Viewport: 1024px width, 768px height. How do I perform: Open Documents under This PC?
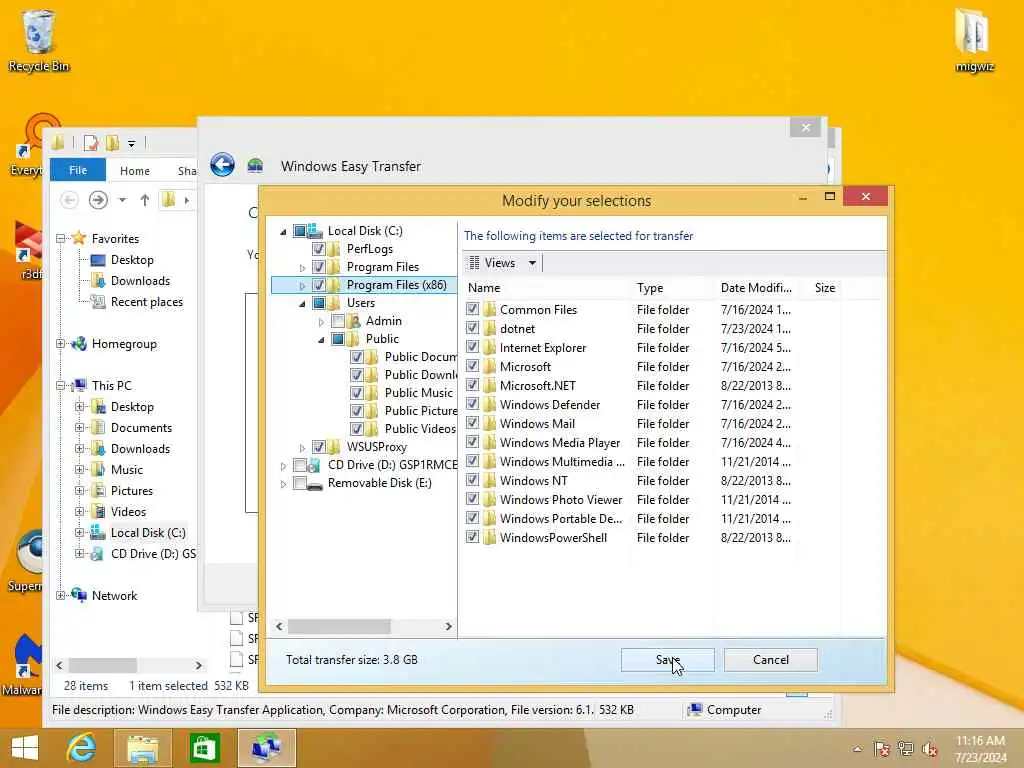tap(132, 427)
